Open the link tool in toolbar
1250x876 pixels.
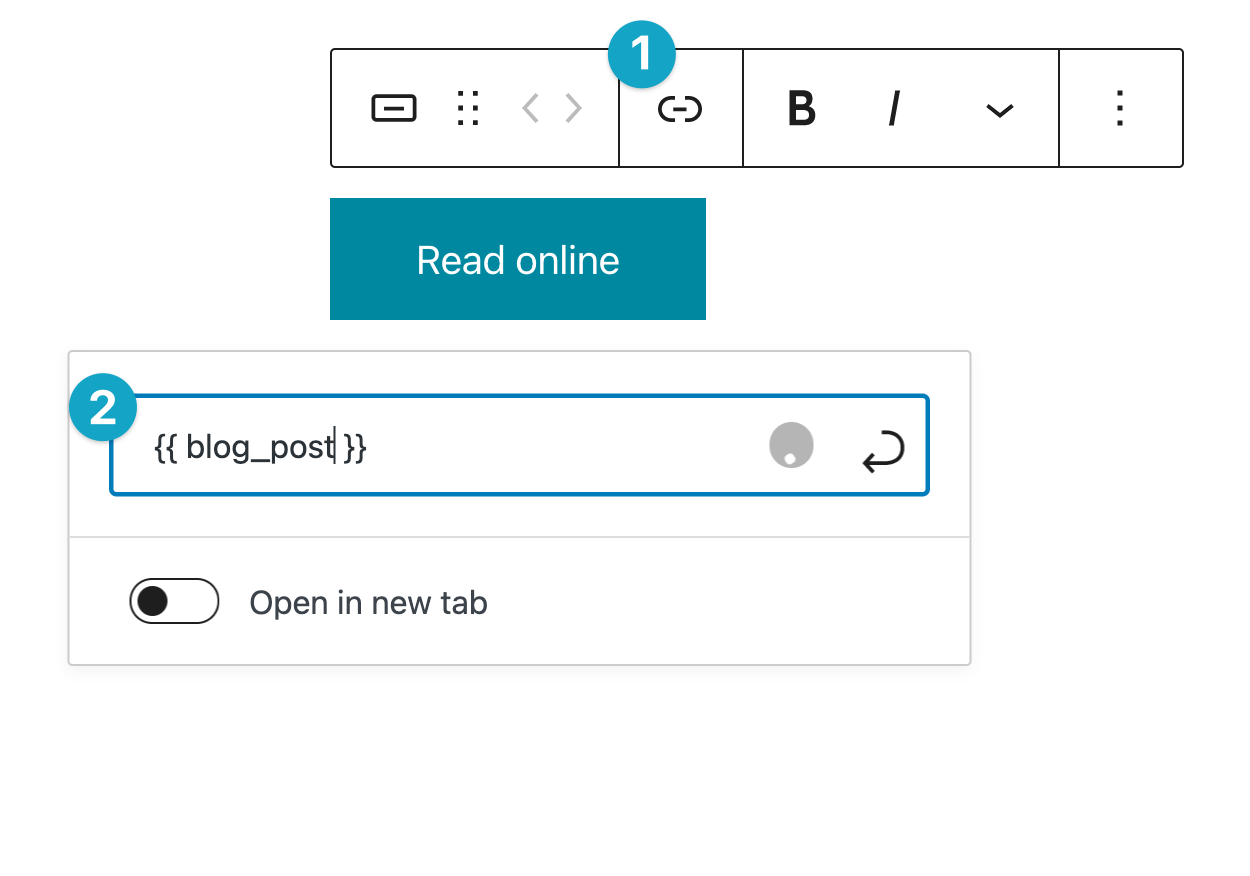680,109
